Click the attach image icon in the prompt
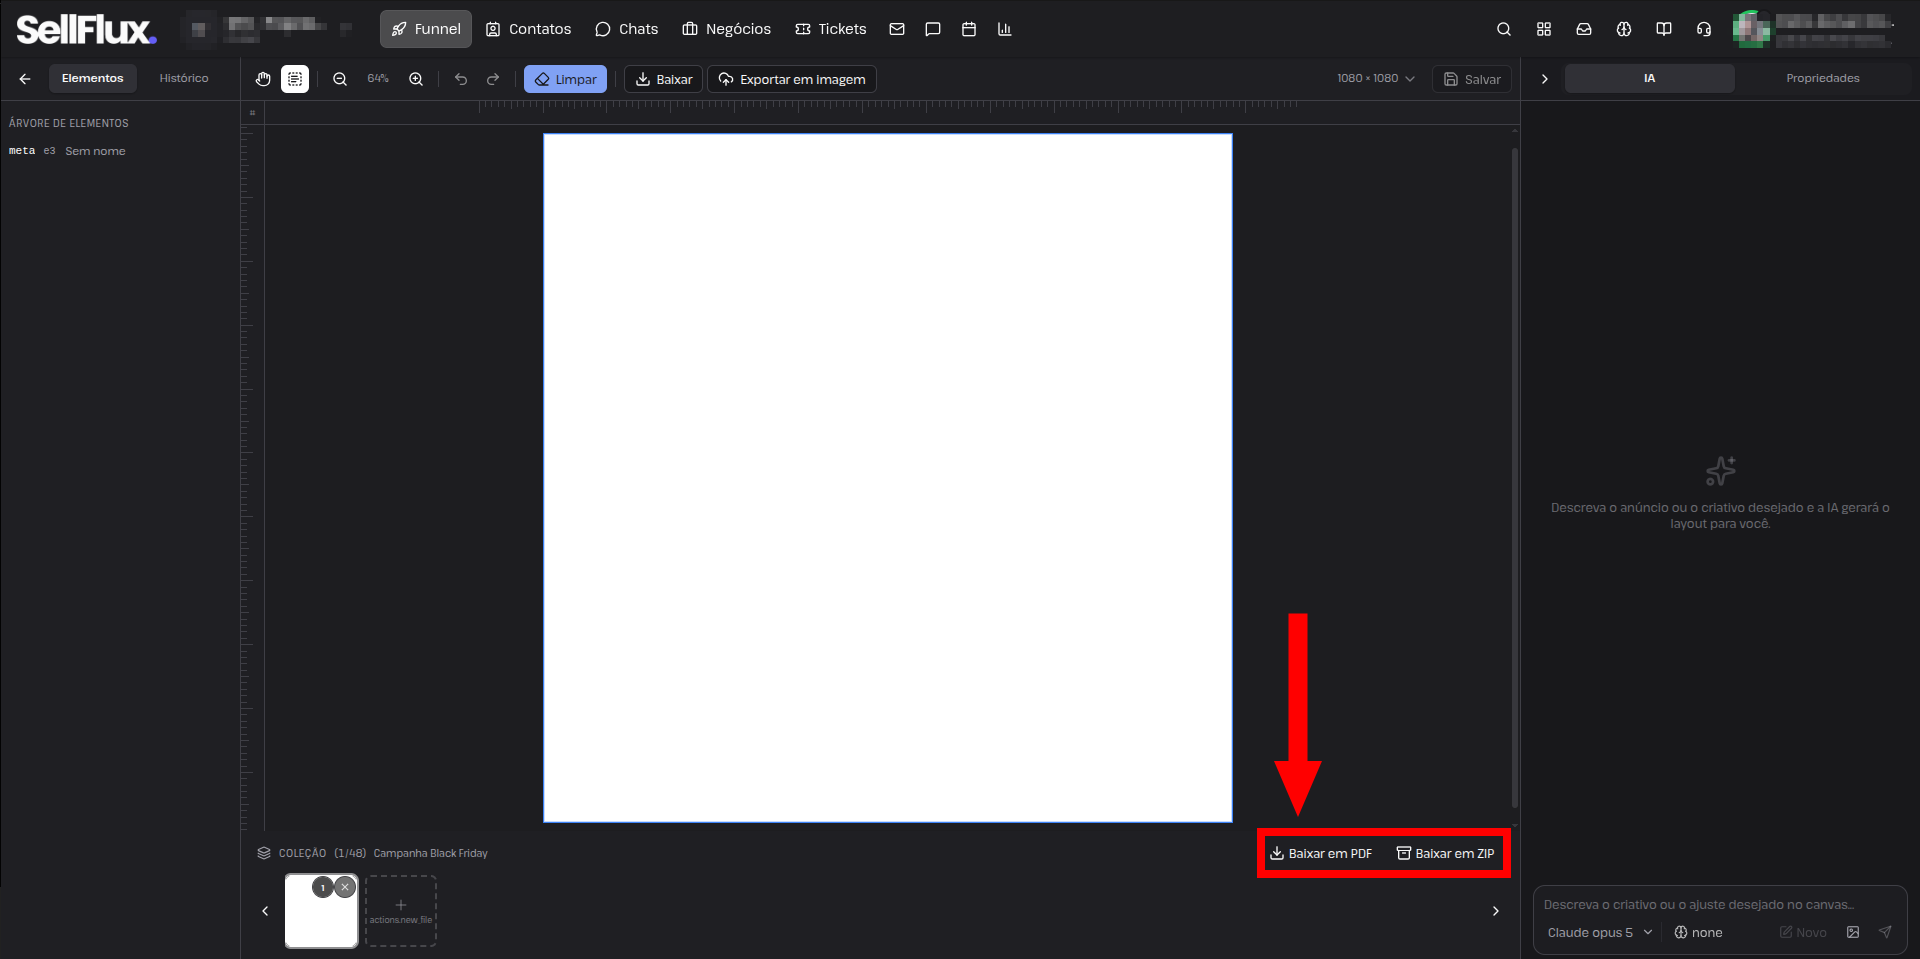1920x959 pixels. click(x=1853, y=932)
